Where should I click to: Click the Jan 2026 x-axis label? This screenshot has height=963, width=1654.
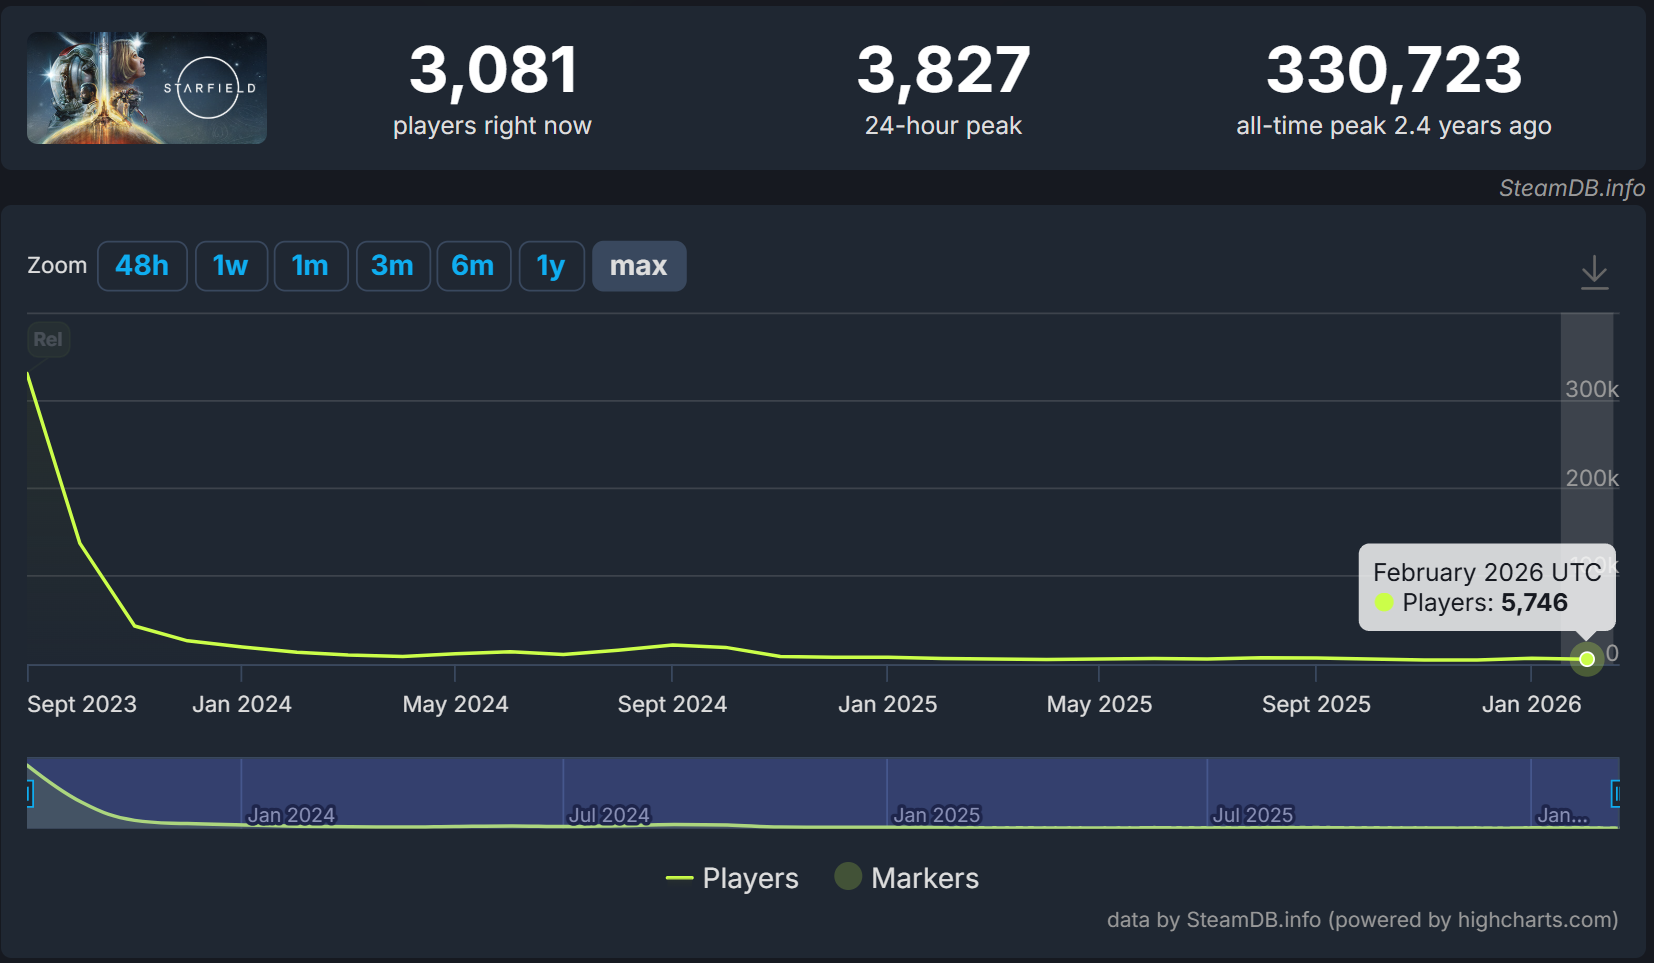(1531, 704)
